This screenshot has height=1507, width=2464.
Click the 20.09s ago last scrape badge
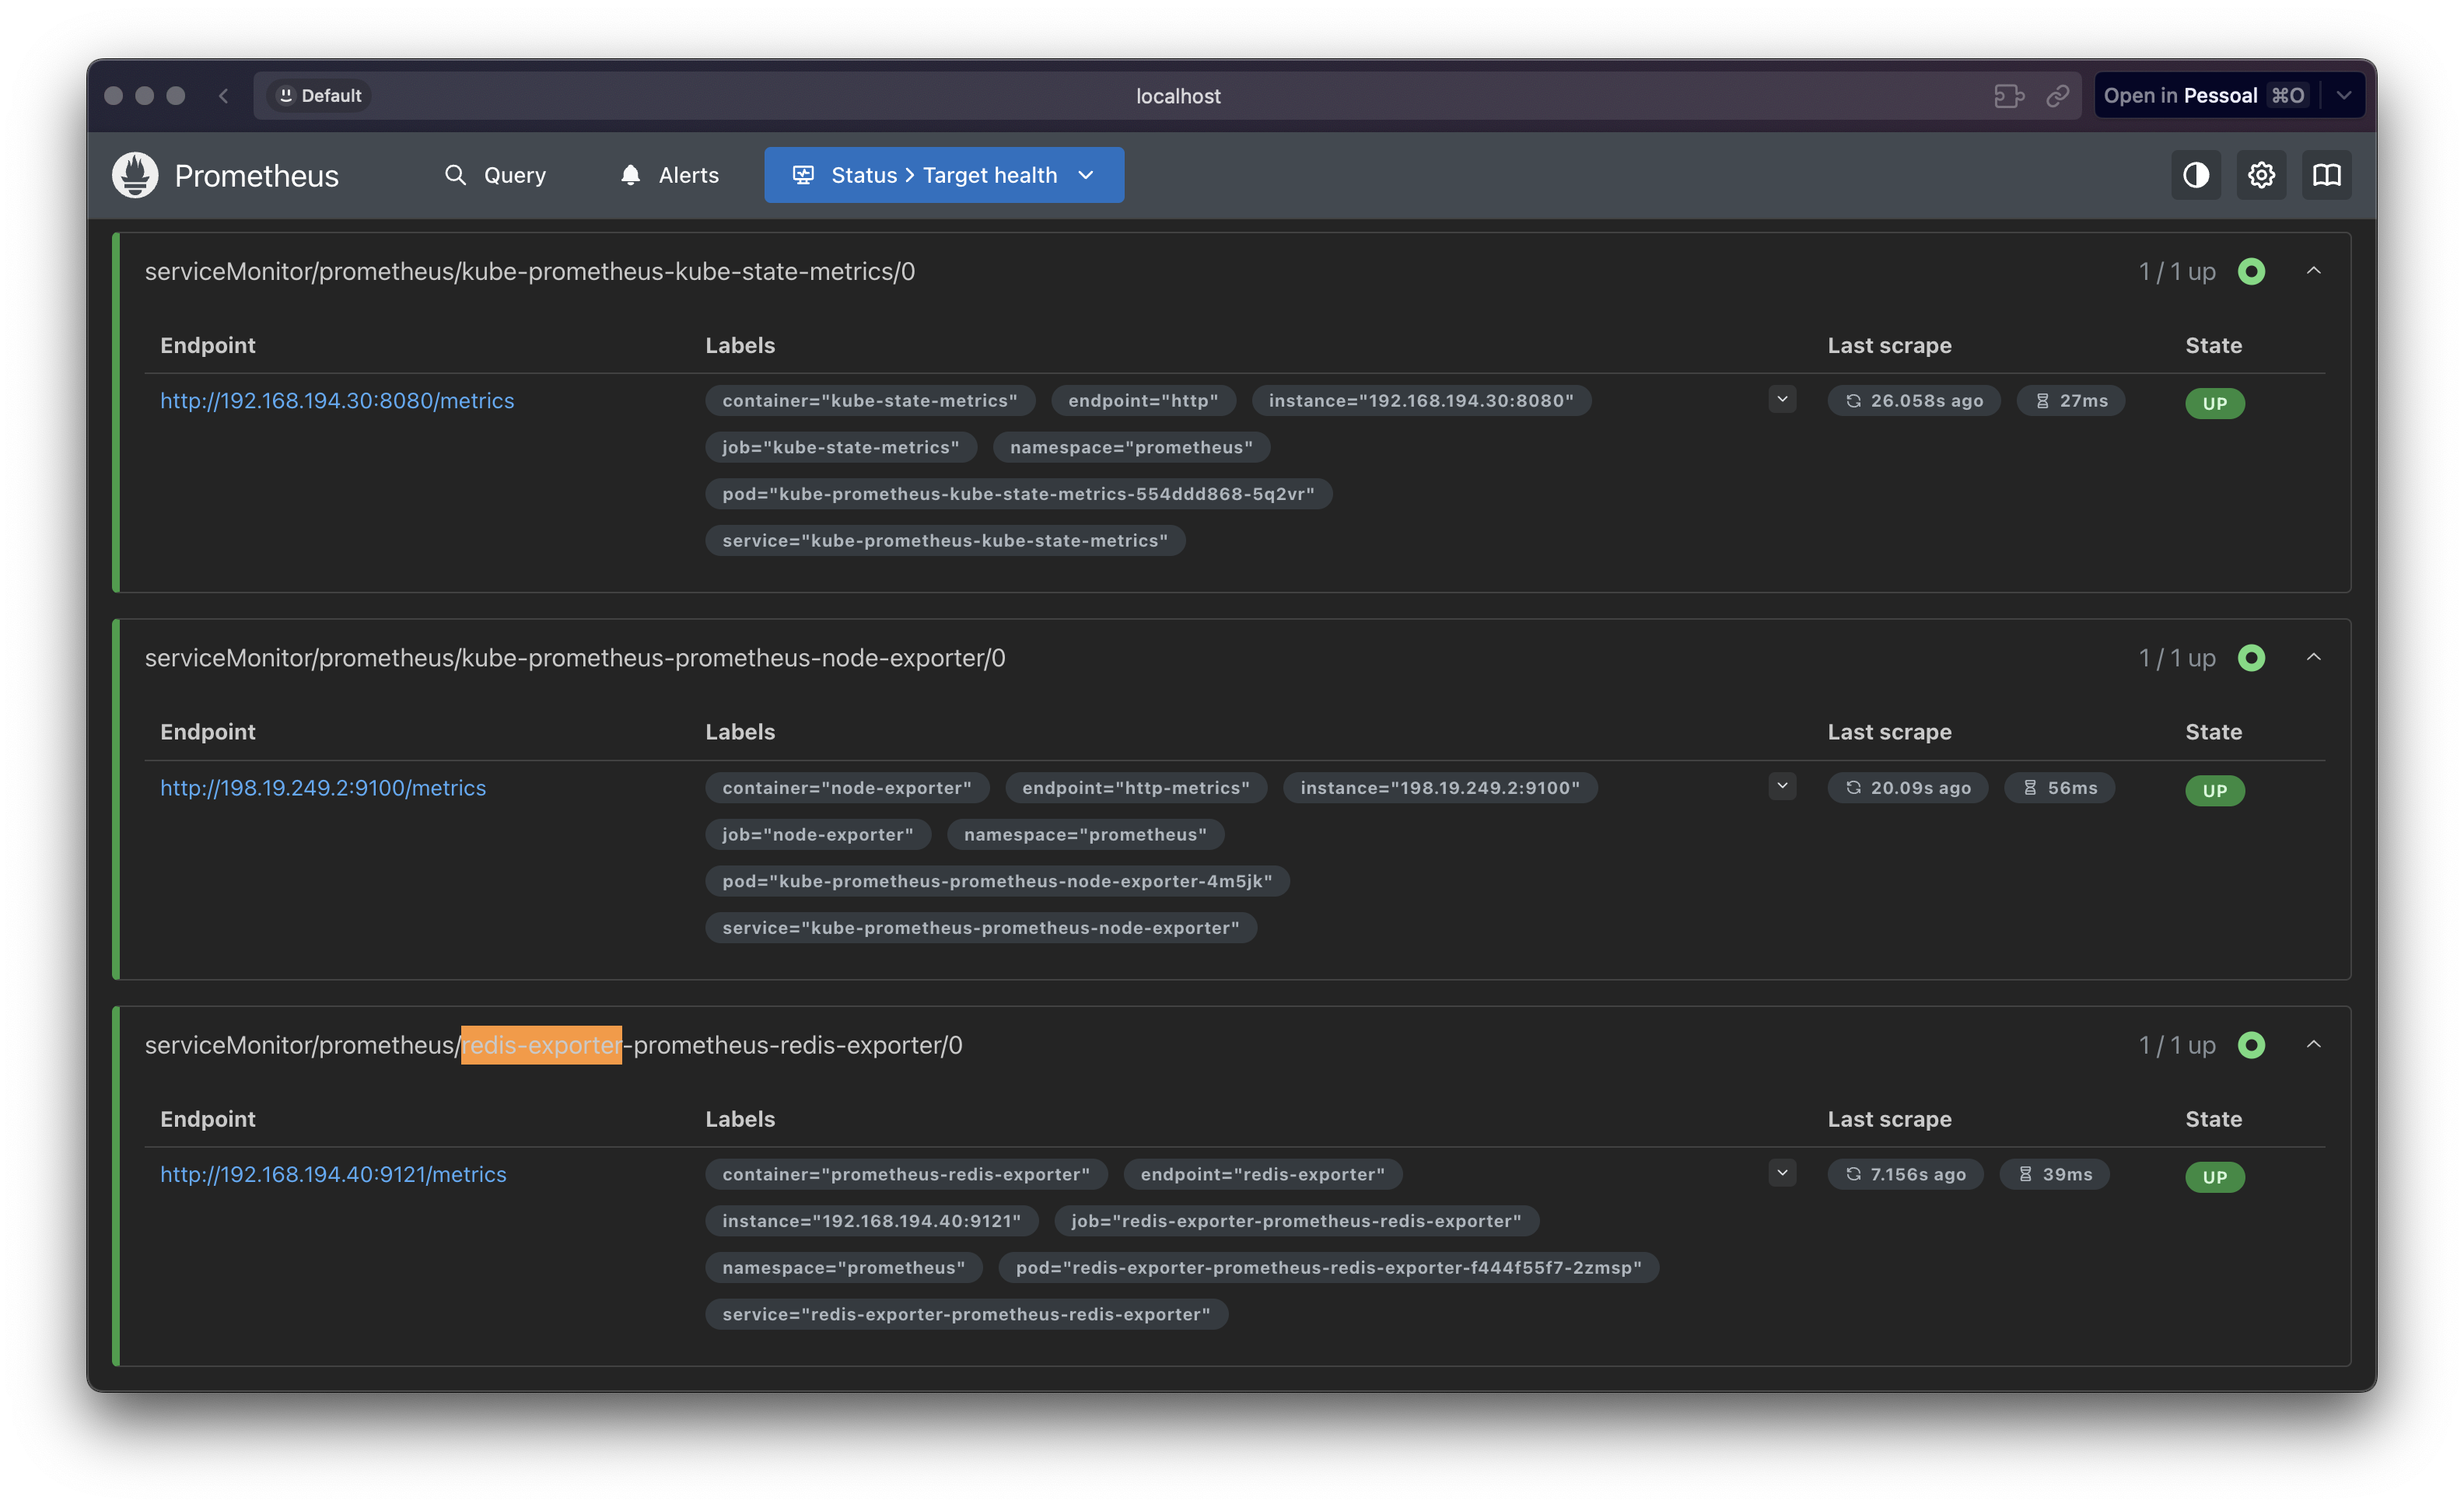(x=1908, y=788)
